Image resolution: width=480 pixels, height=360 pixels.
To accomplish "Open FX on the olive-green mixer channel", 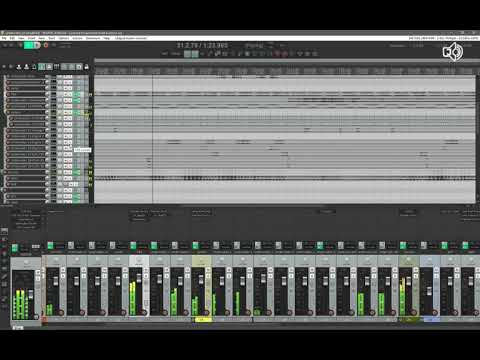I will click(x=403, y=246).
